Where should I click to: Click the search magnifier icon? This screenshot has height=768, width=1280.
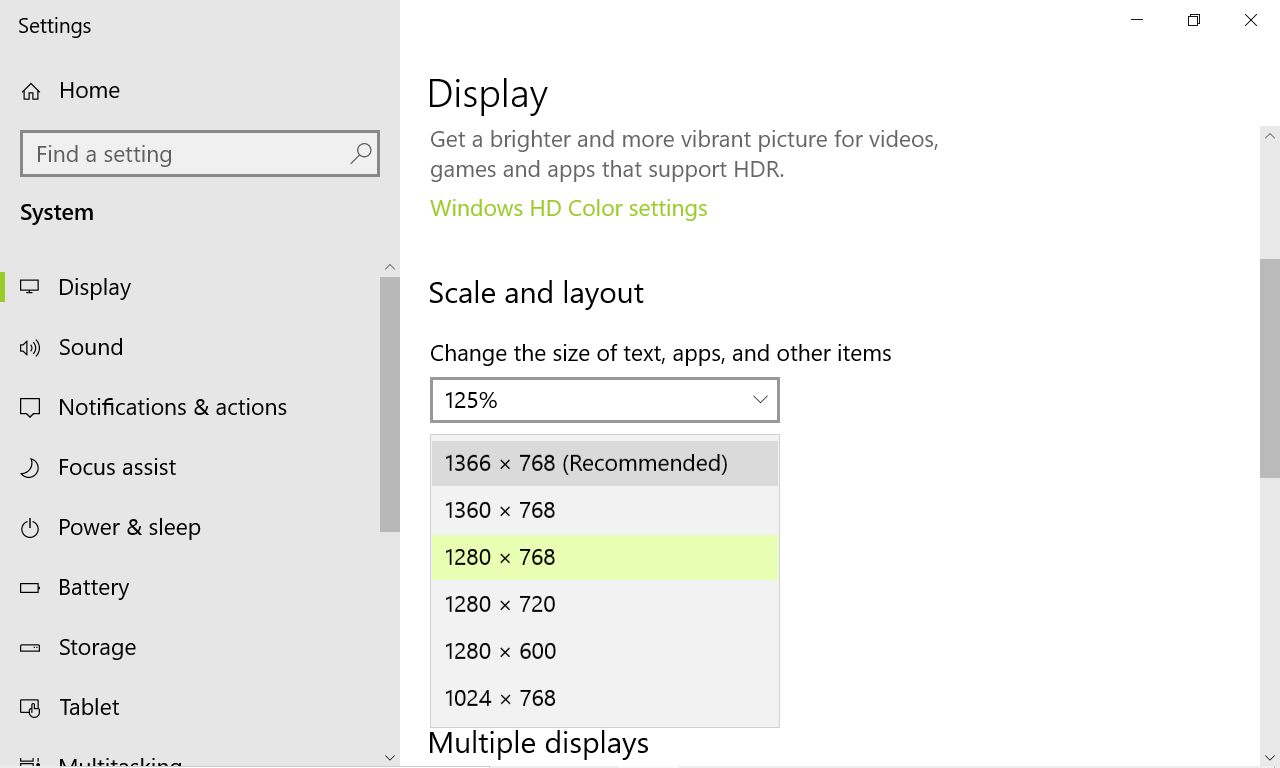pos(361,153)
